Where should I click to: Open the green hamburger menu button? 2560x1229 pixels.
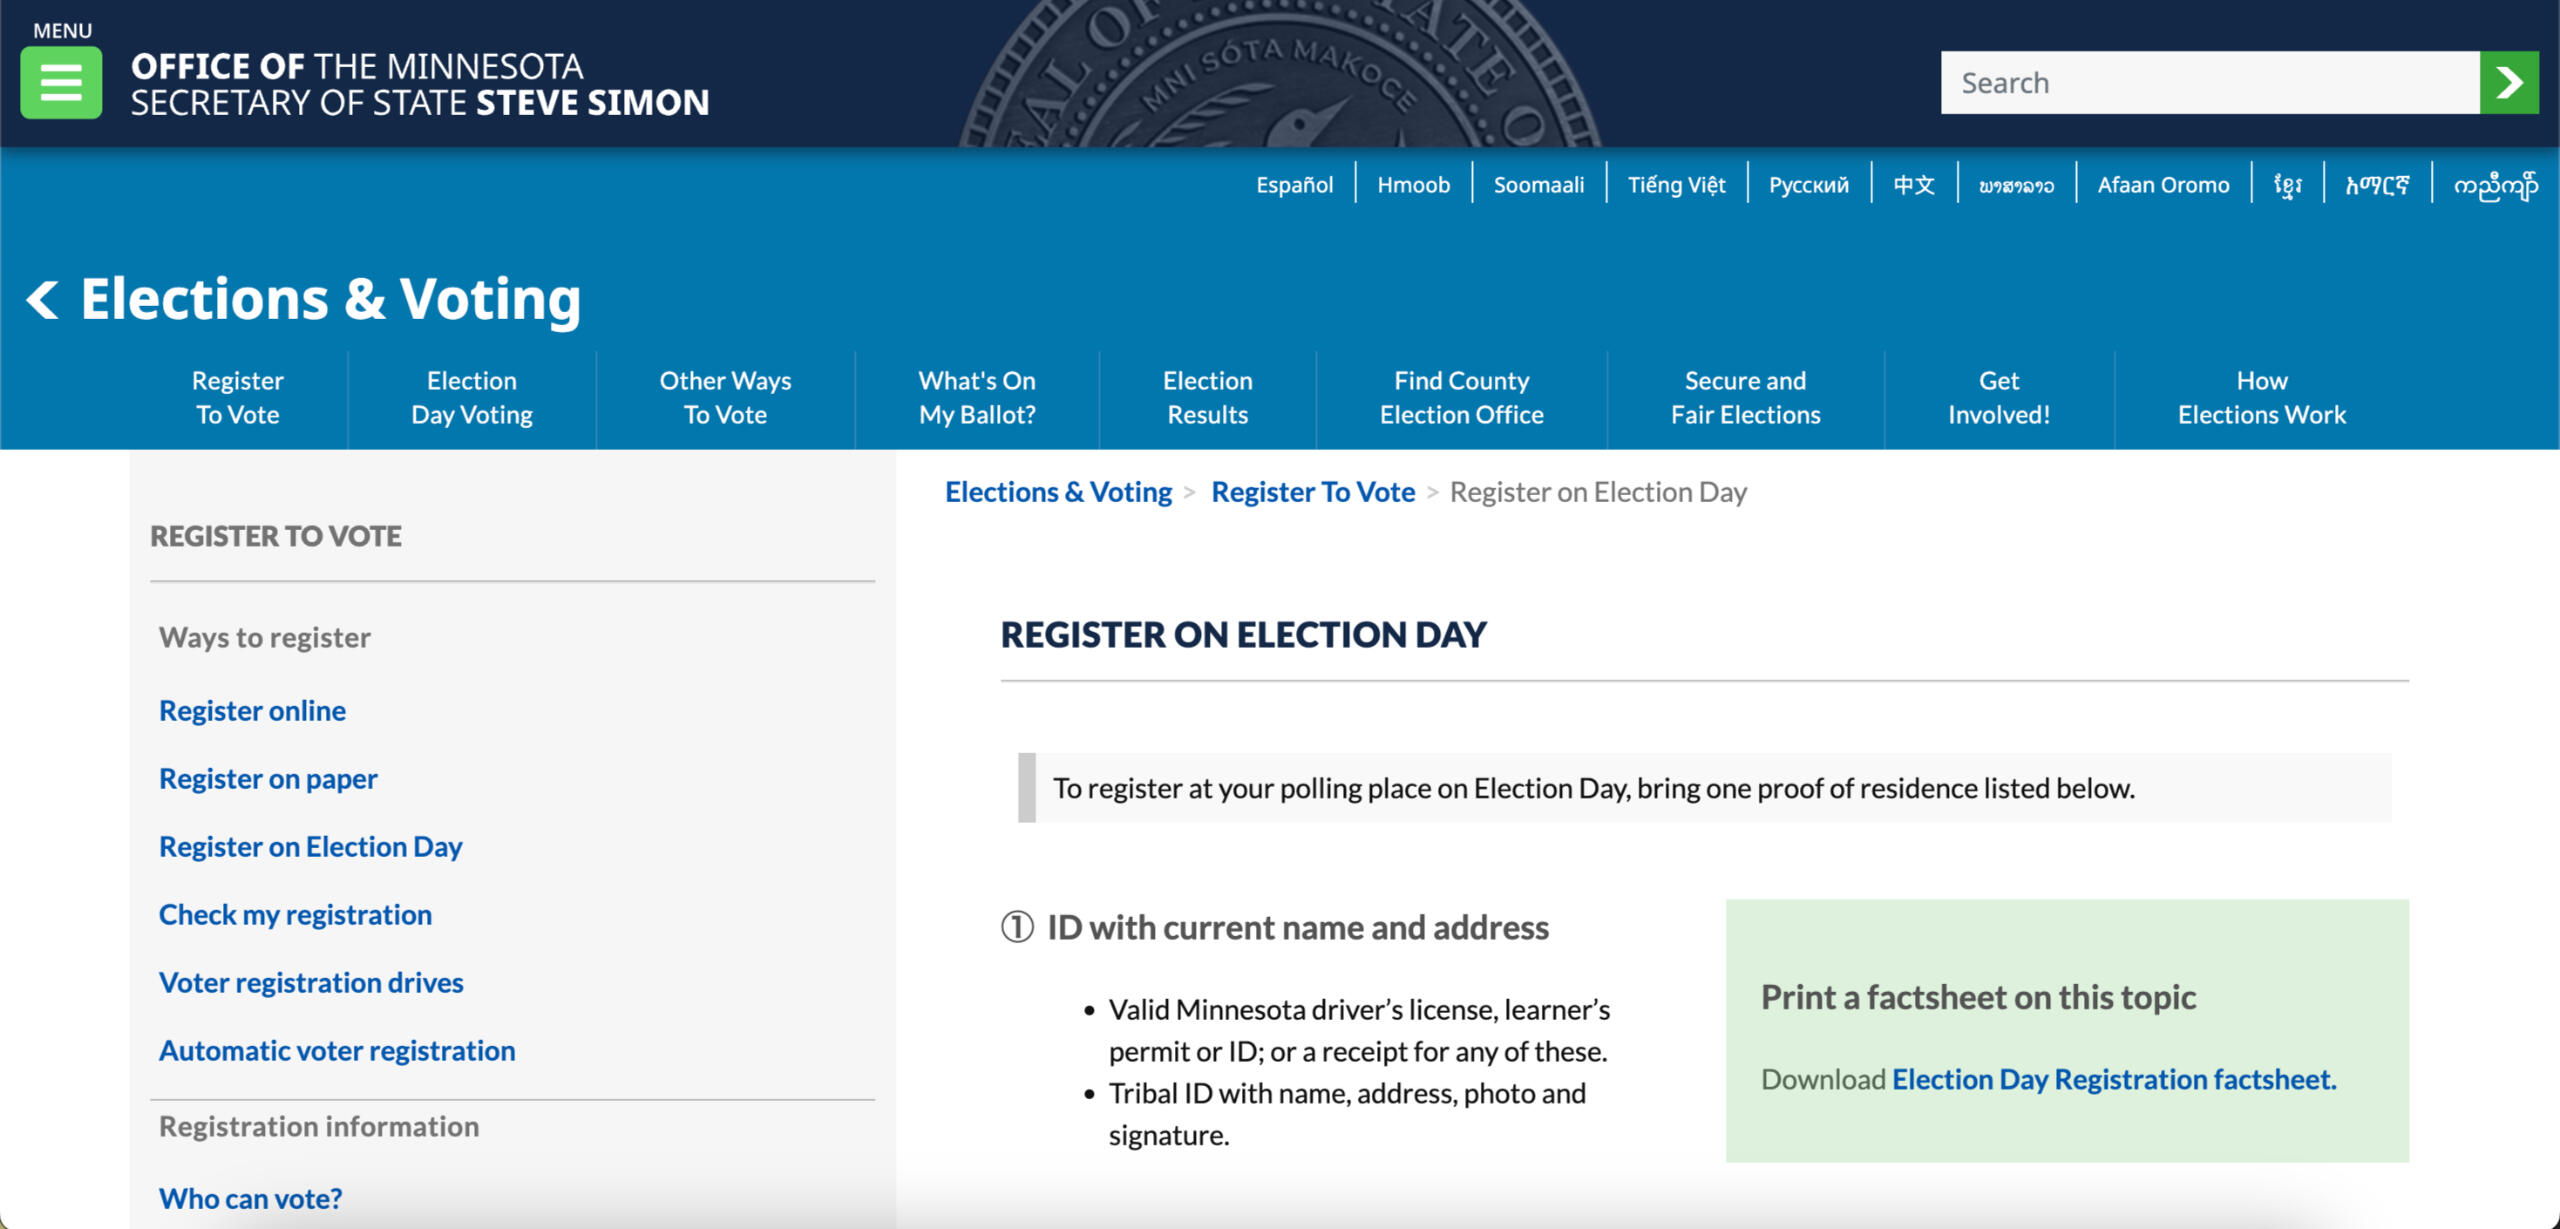click(61, 83)
